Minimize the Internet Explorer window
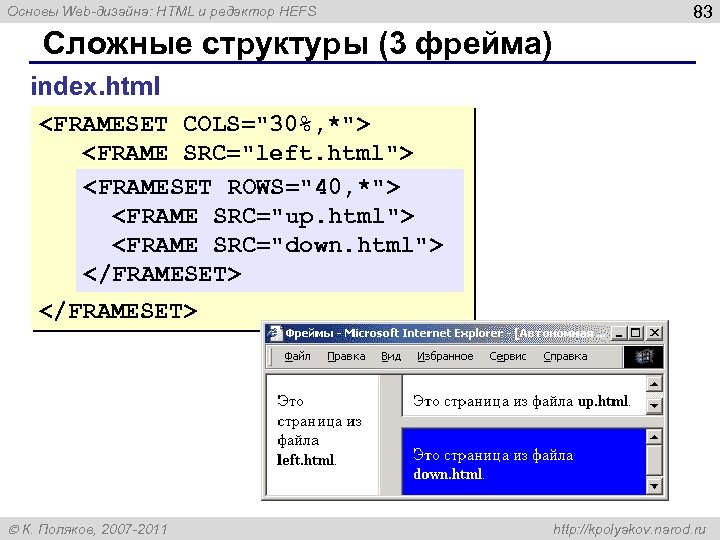The image size is (720, 540). pos(619,333)
